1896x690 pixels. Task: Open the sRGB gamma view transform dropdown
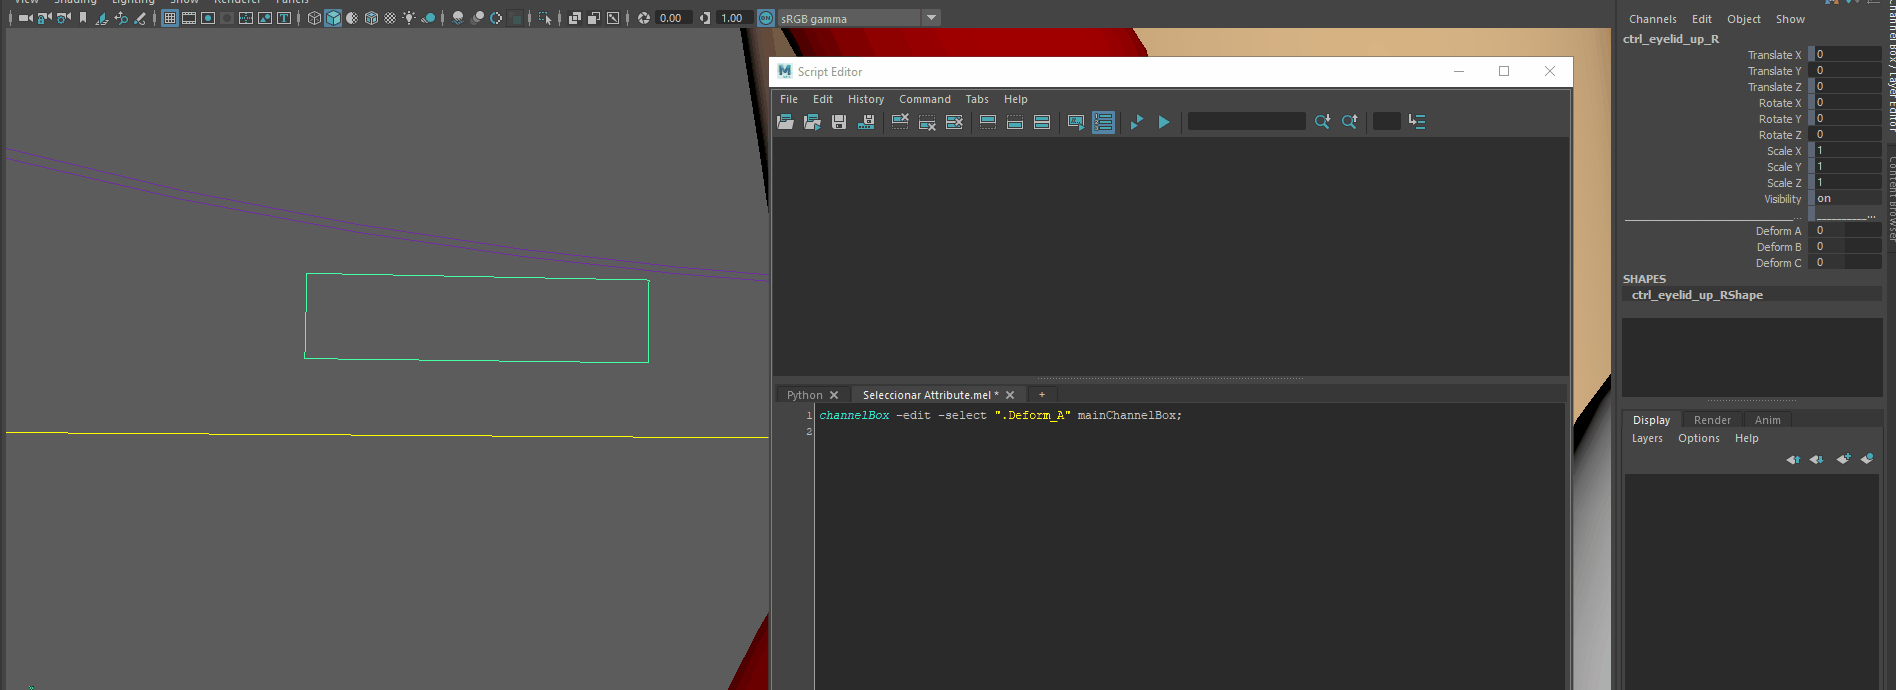tap(931, 18)
